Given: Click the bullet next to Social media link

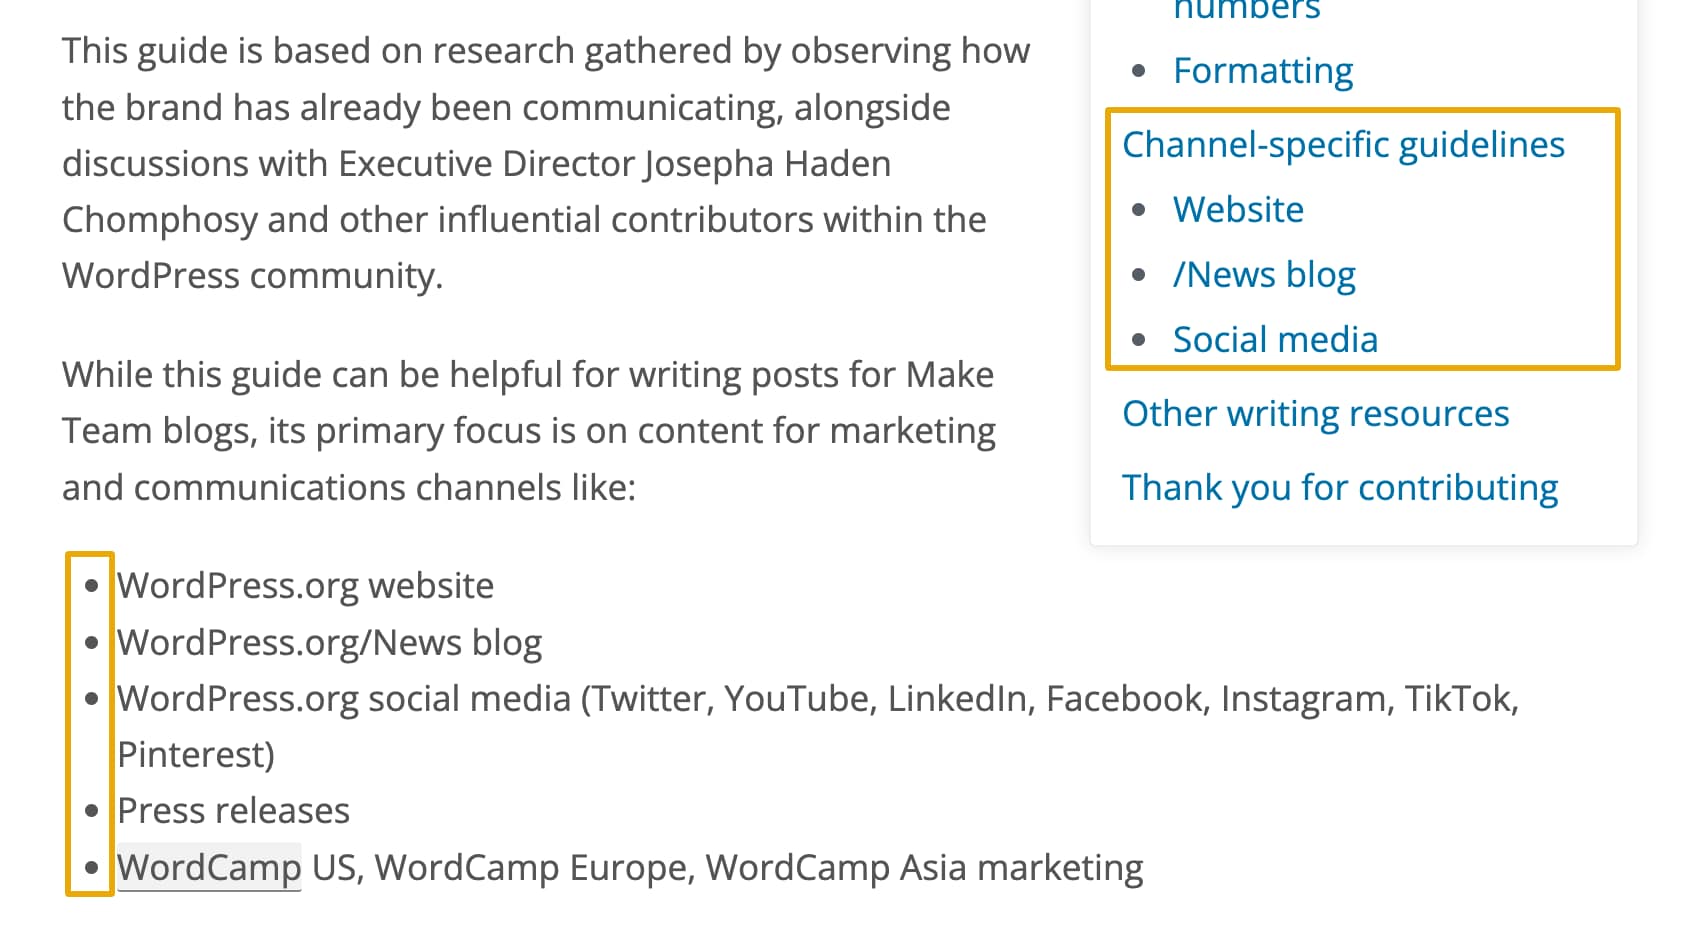Looking at the screenshot, I should 1138,340.
